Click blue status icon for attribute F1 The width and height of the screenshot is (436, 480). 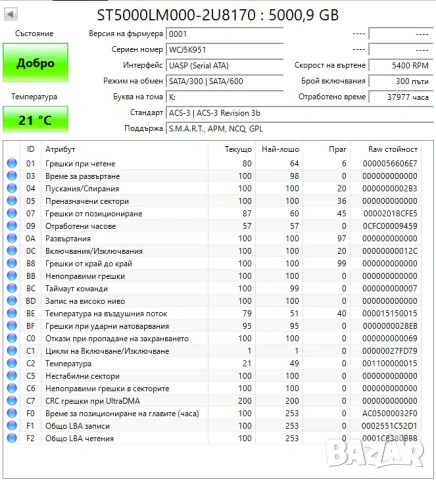(12, 426)
